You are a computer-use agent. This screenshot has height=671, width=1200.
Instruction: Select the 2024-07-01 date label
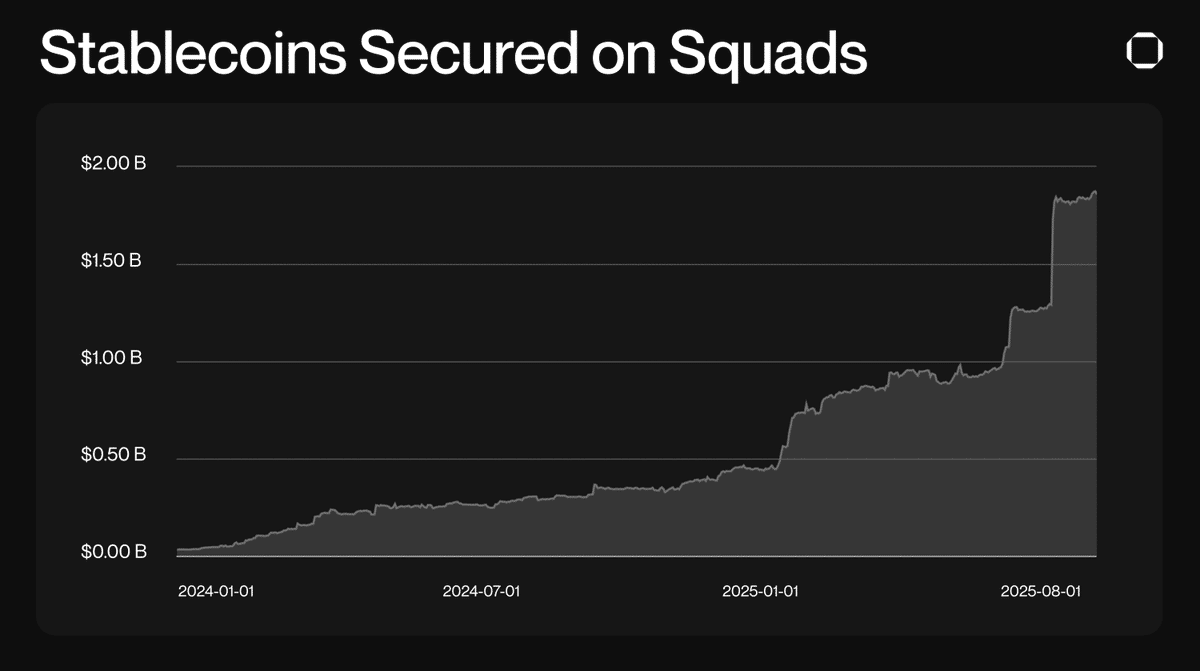coord(481,591)
